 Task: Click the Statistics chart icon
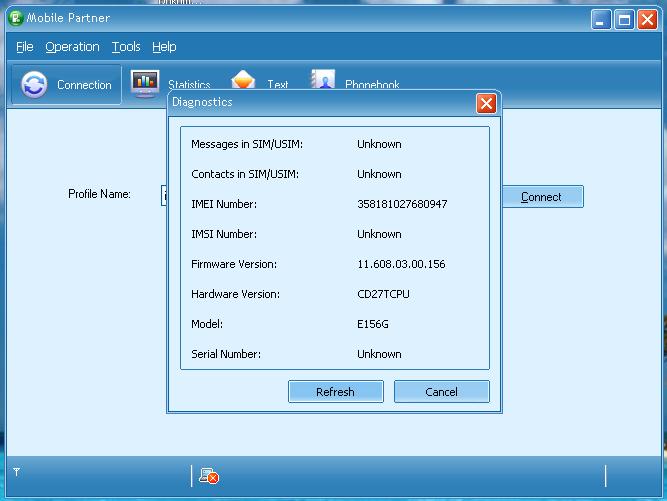pyautogui.click(x=145, y=84)
